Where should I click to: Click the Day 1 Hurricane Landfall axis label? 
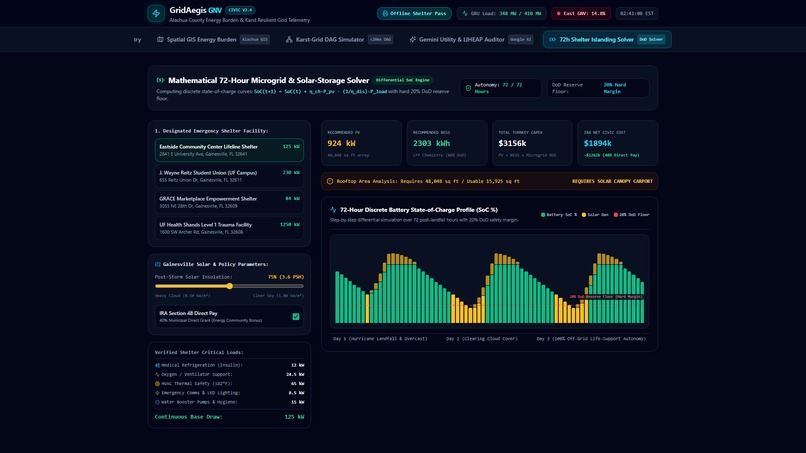(380, 339)
